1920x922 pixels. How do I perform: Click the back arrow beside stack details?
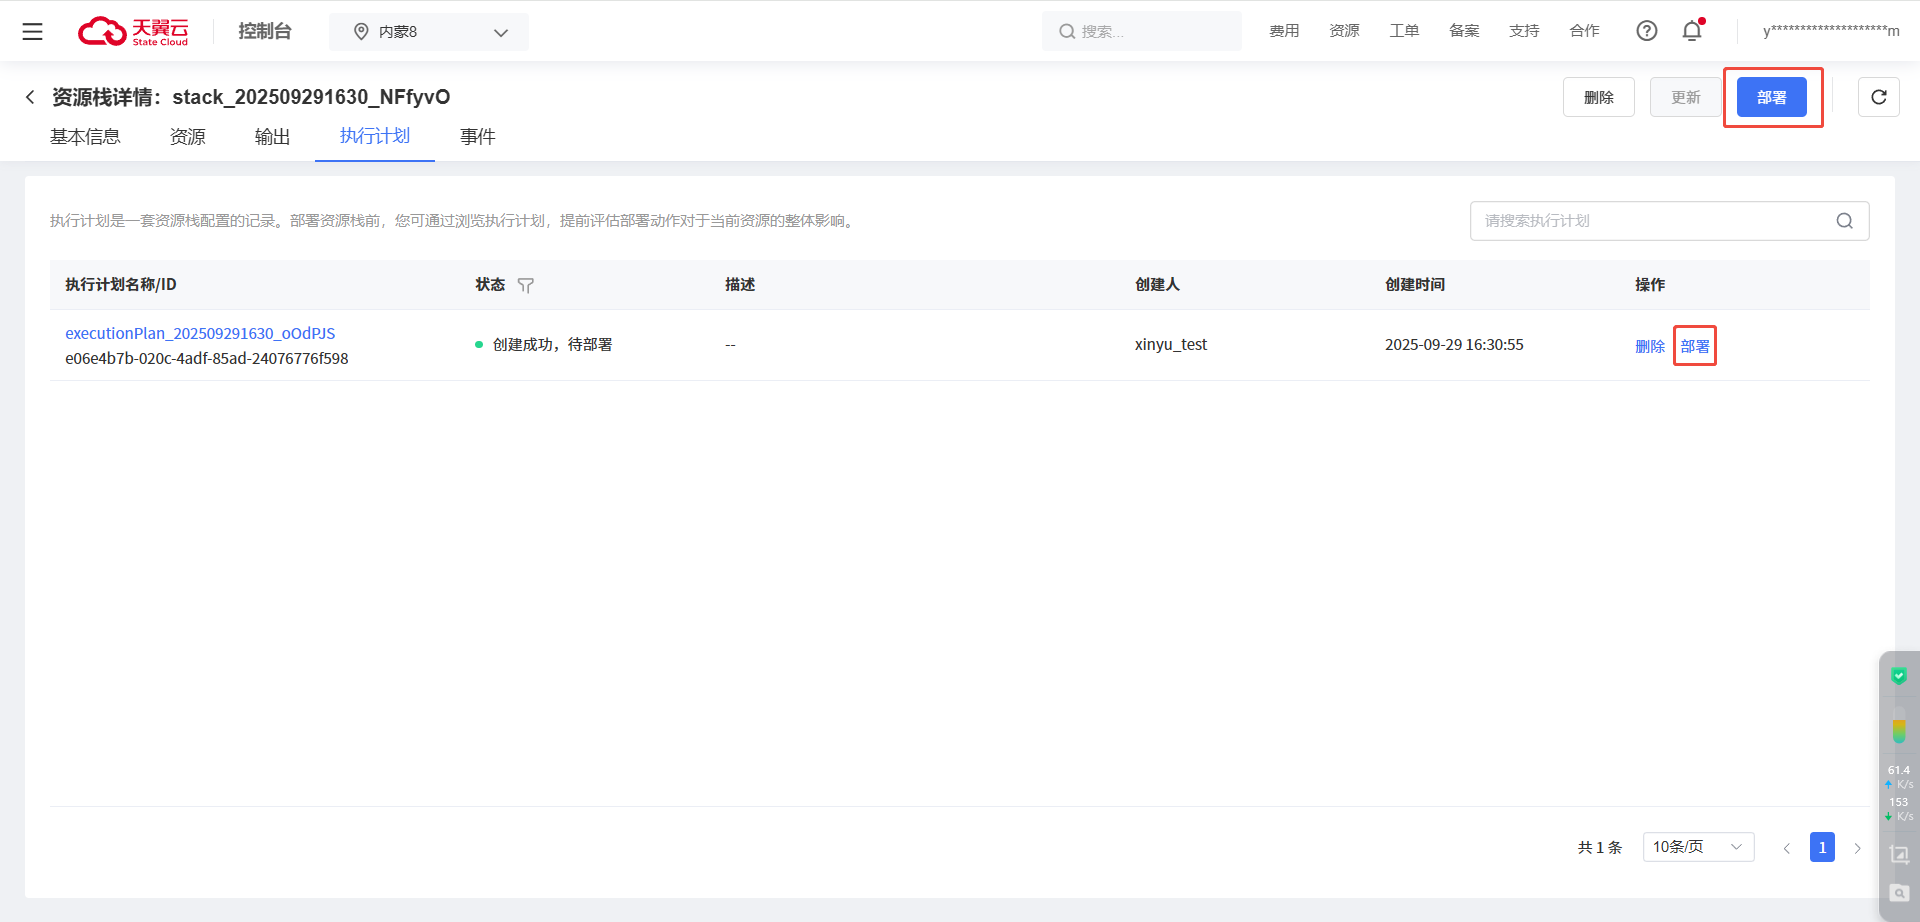point(30,97)
